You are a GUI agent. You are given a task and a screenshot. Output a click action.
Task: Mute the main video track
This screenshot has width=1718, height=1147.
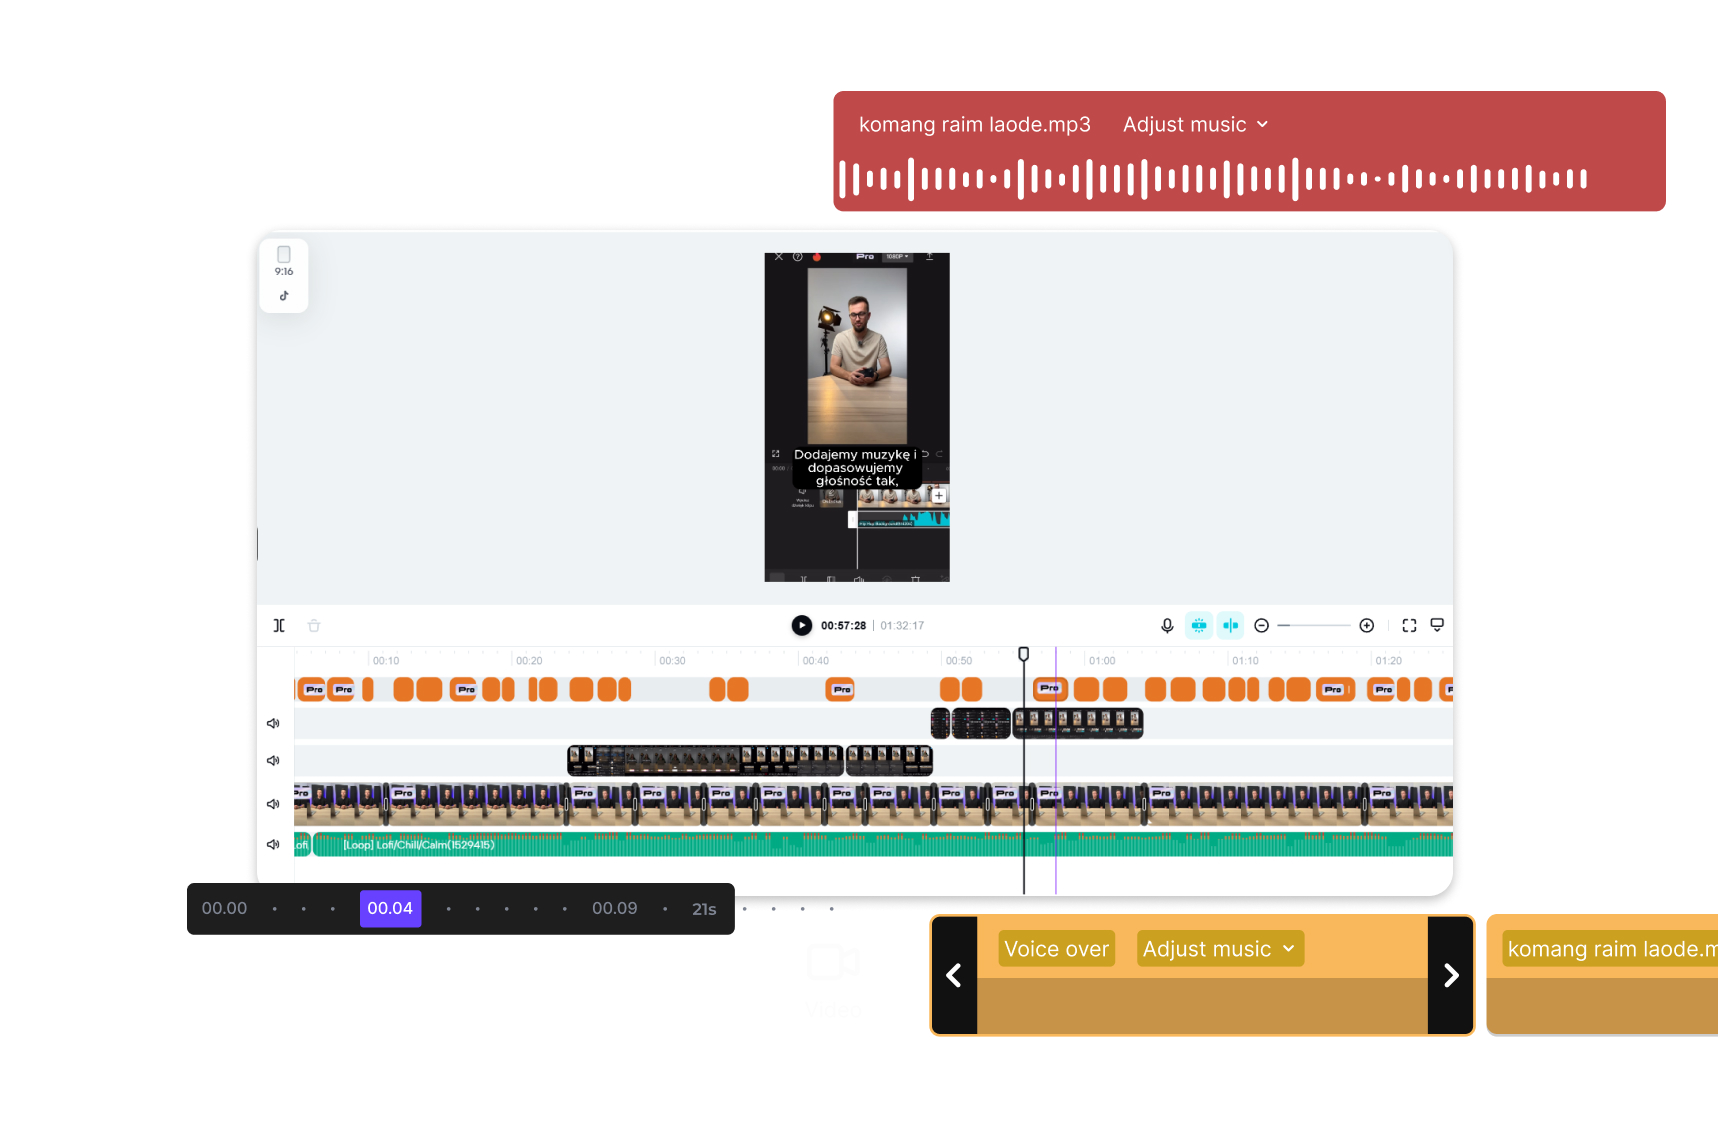(x=273, y=804)
